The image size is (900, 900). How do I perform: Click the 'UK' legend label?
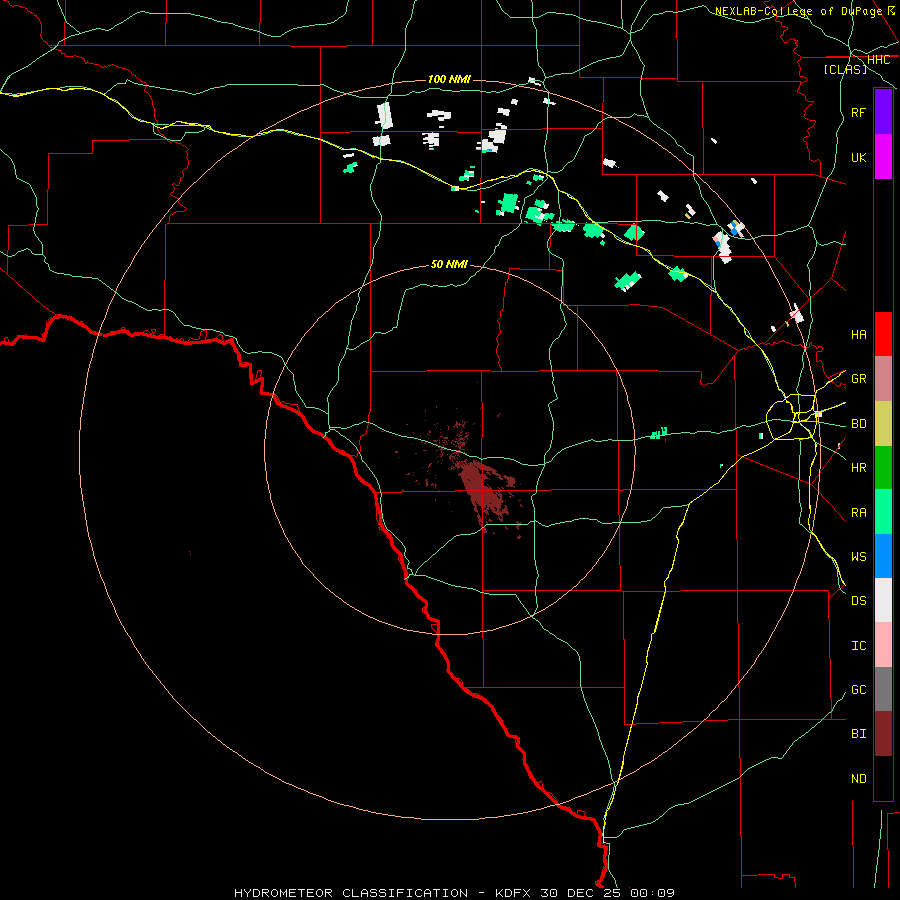(858, 157)
